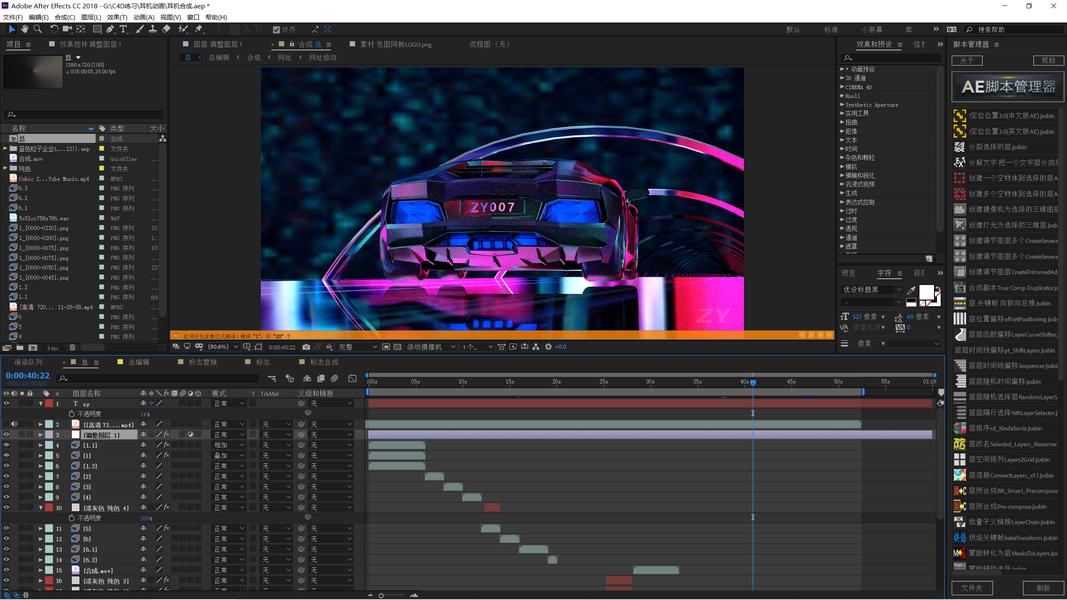Click the project panel search field

point(84,115)
